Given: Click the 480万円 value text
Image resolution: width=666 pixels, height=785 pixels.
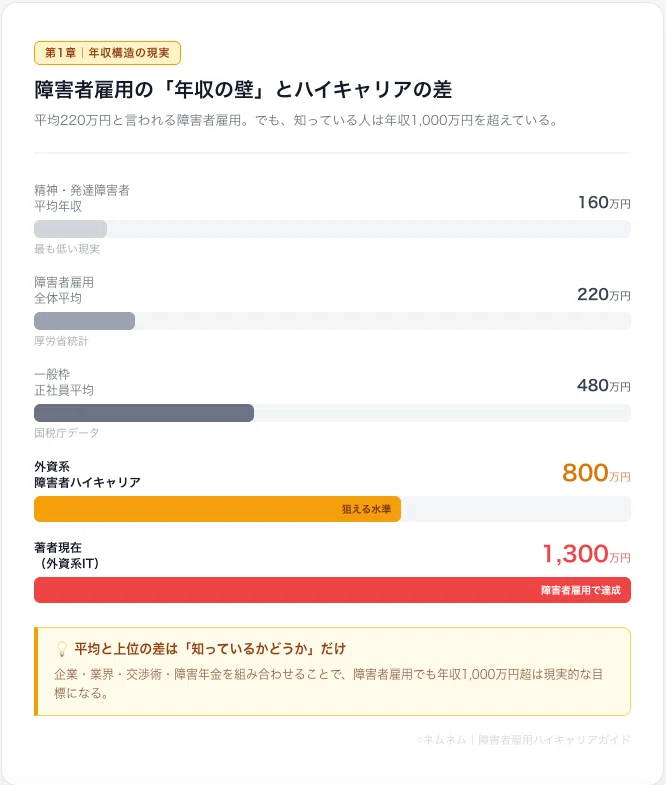Looking at the screenshot, I should pos(603,385).
